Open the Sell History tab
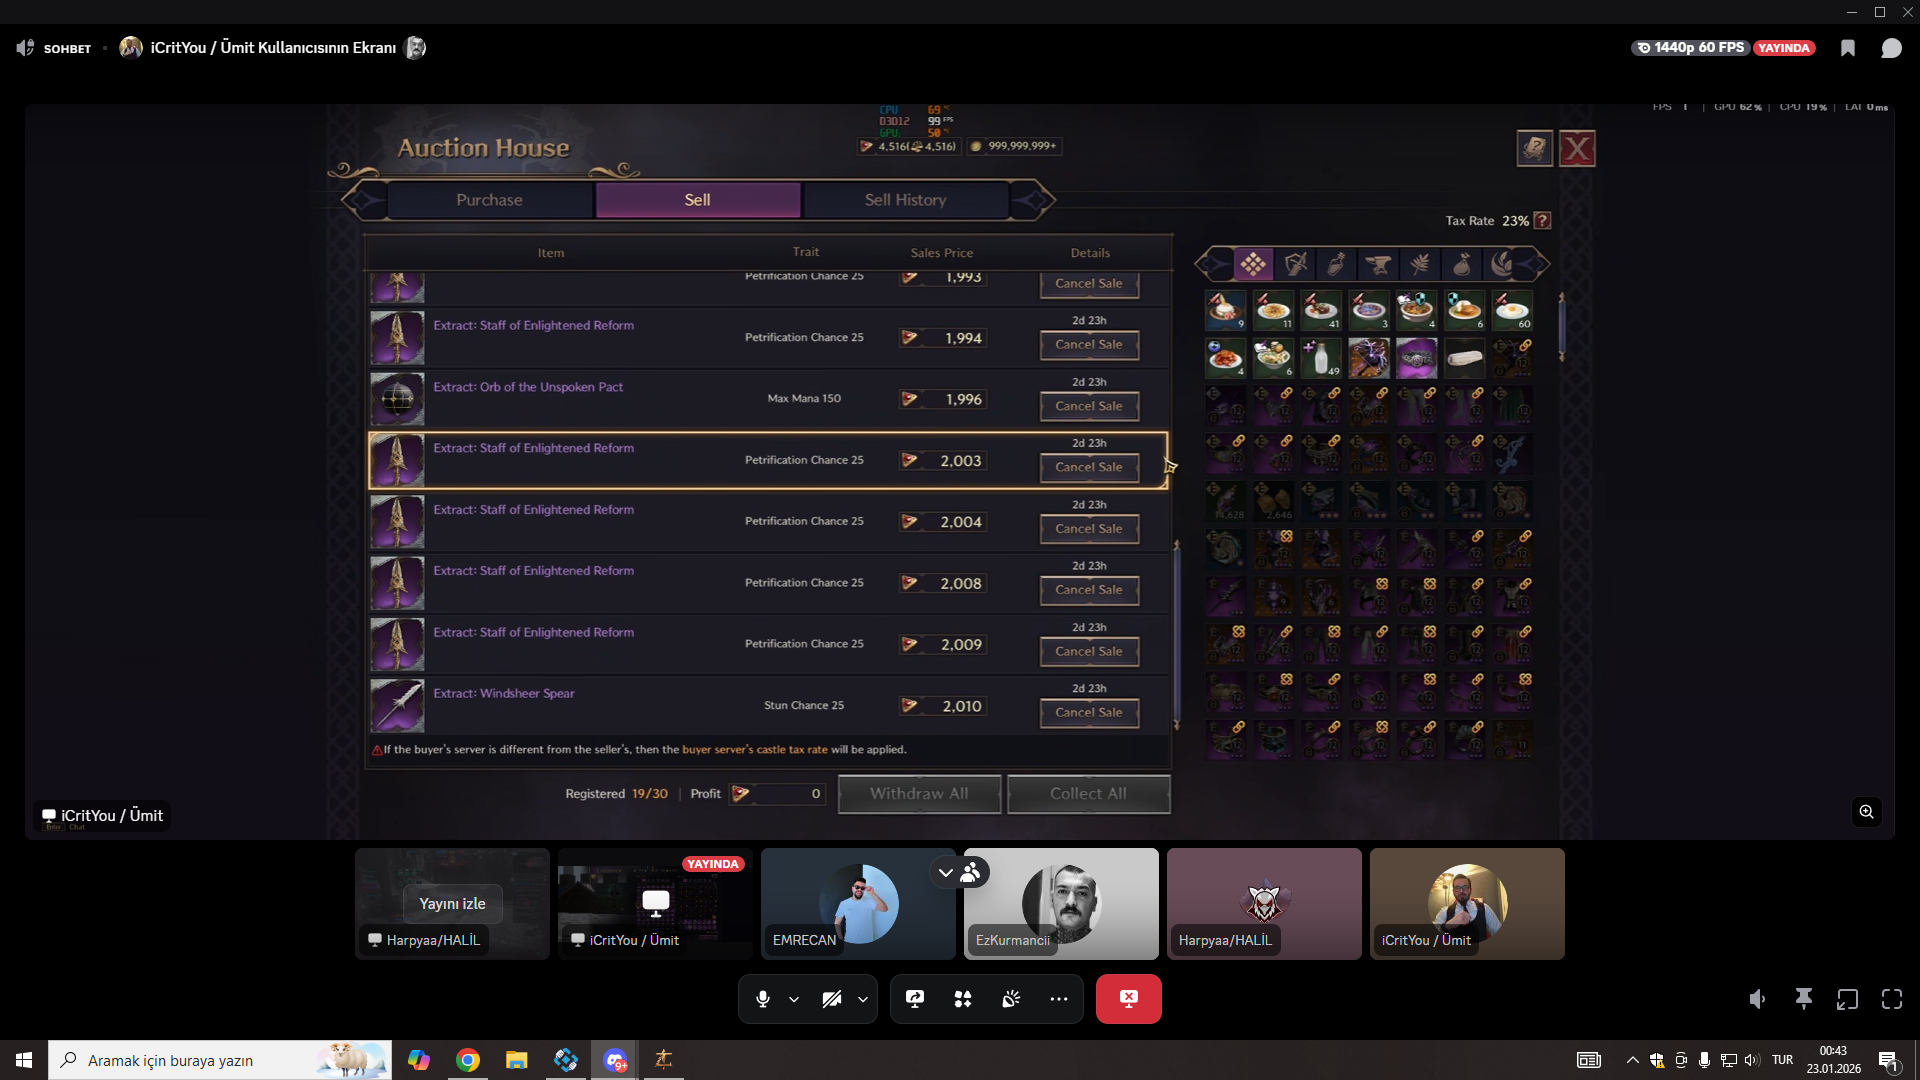 906,200
